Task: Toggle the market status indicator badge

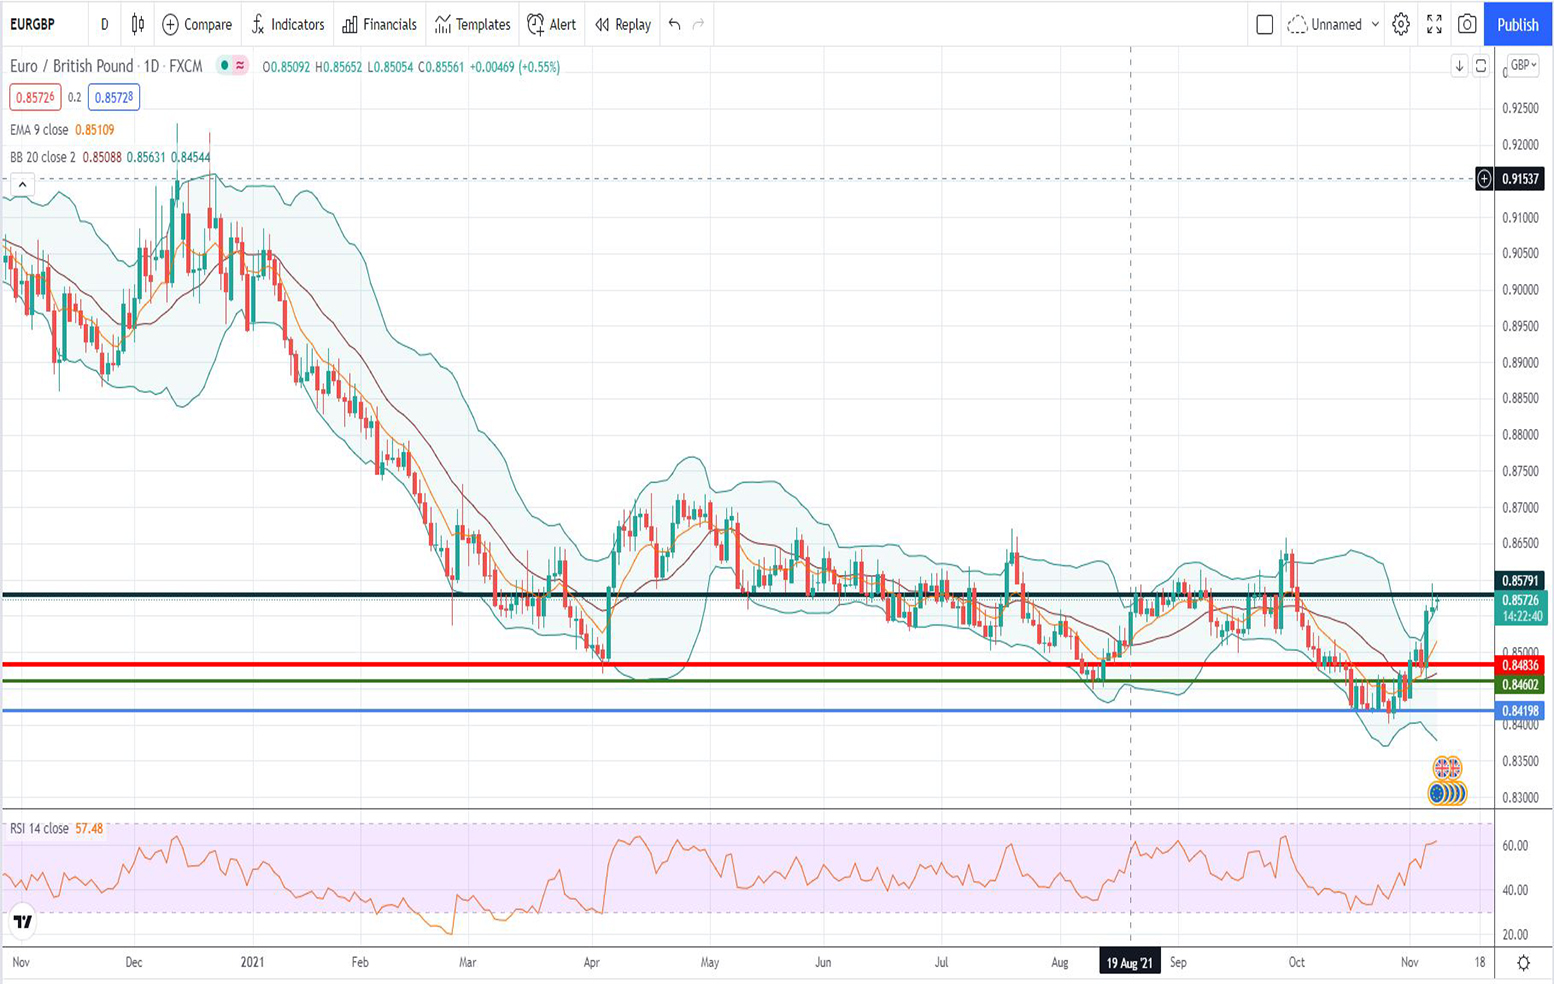Action: click(232, 66)
